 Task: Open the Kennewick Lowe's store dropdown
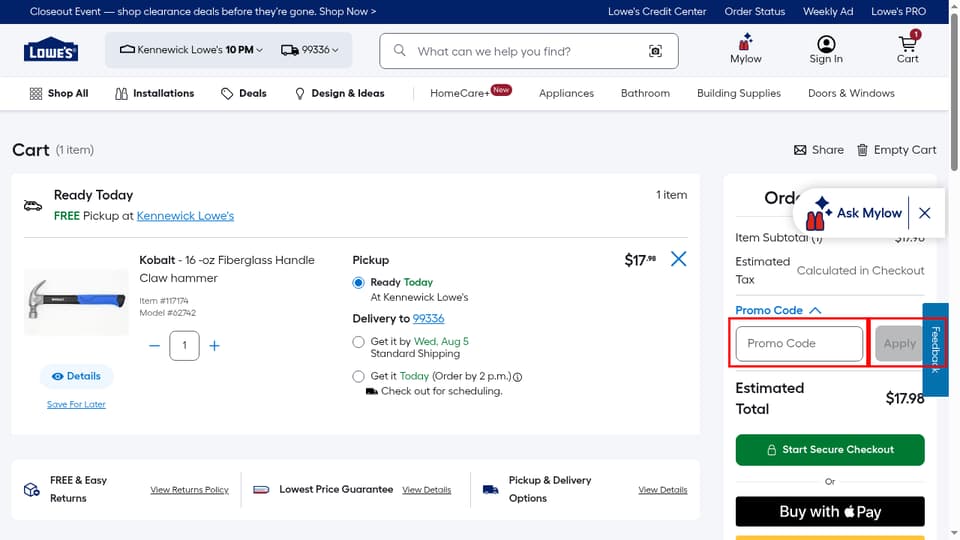click(191, 50)
